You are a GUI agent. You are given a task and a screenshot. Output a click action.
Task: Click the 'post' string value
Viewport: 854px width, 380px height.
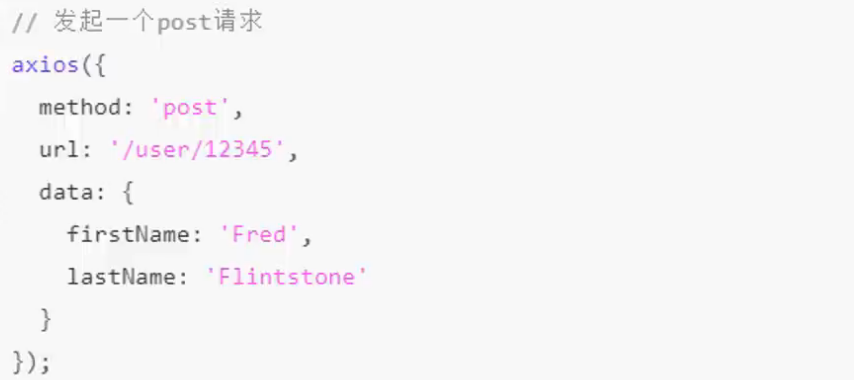click(x=190, y=108)
